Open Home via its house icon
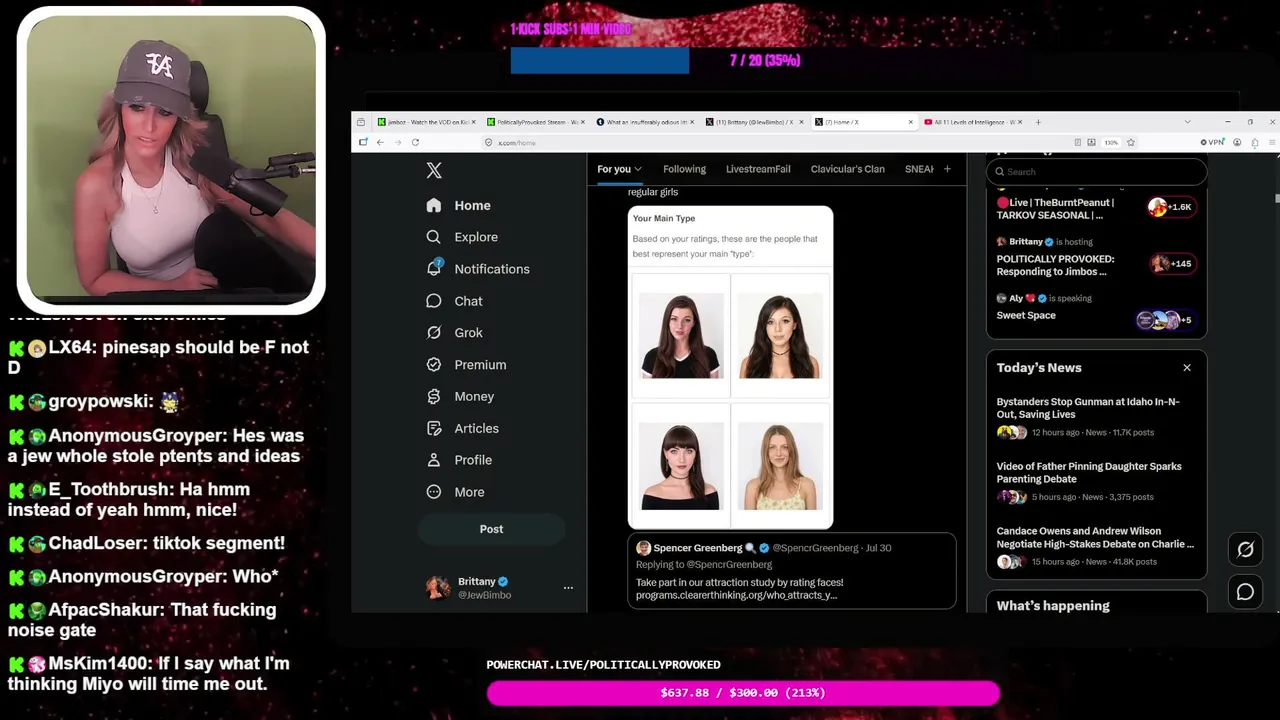The image size is (1280, 720). [433, 205]
